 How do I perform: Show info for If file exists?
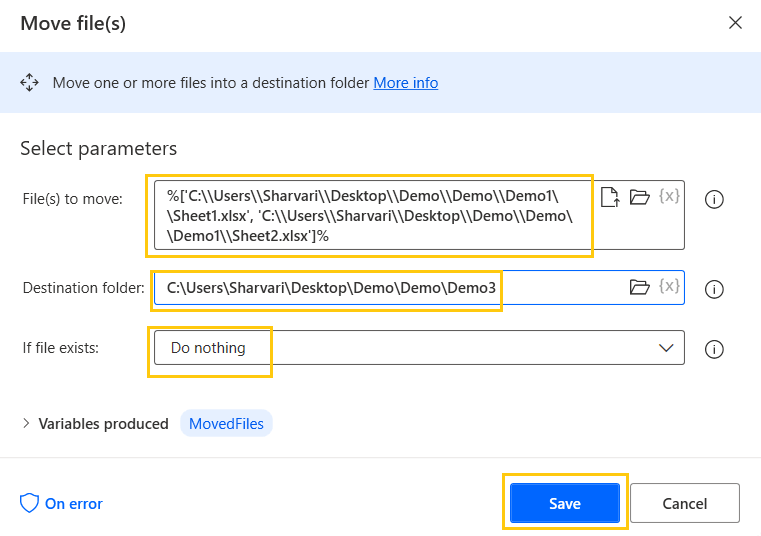point(714,349)
